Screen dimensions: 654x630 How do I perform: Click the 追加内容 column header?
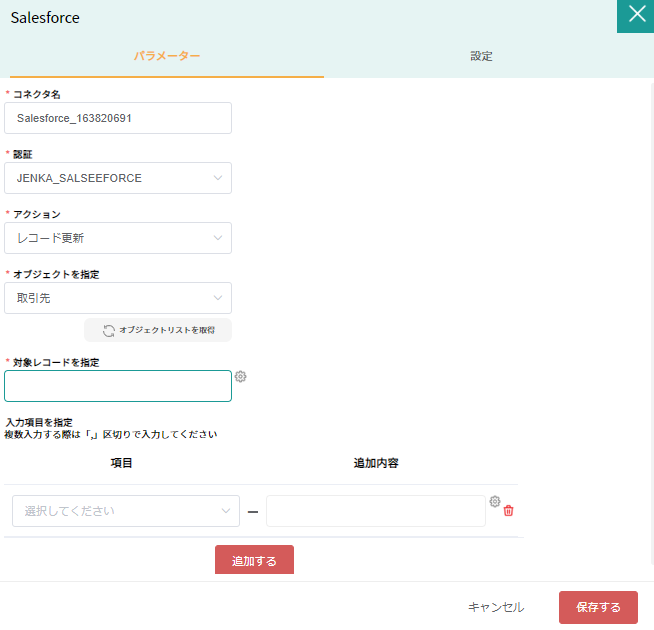376,463
